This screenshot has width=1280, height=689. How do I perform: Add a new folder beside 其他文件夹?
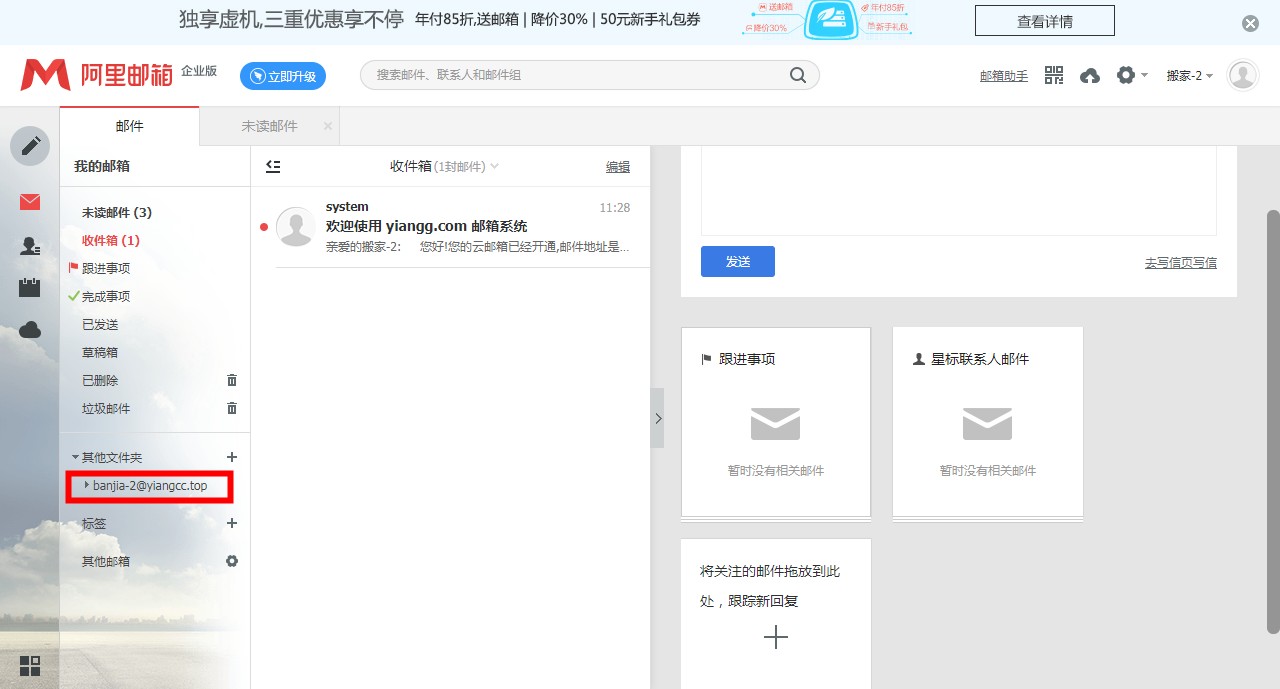232,457
